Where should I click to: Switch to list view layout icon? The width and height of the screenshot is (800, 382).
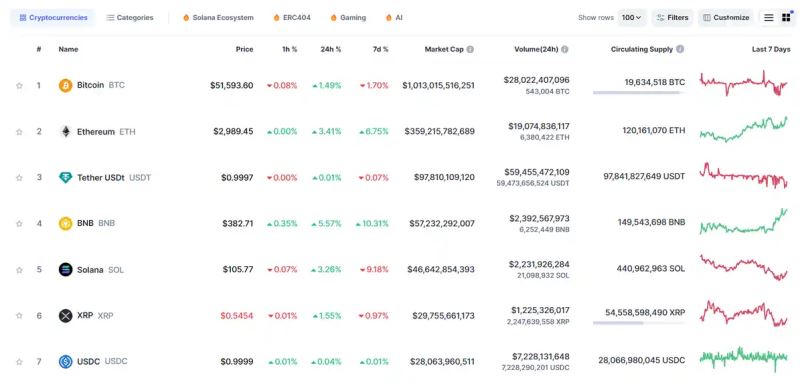click(x=768, y=18)
